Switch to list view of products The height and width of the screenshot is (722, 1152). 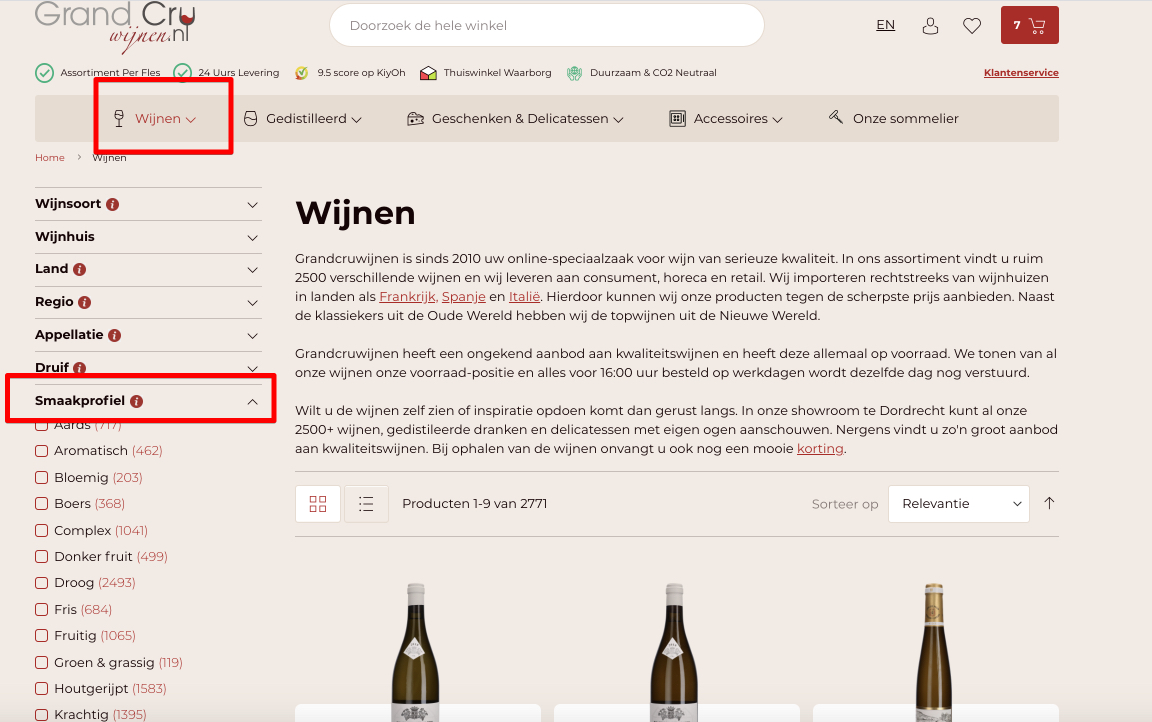click(x=366, y=504)
